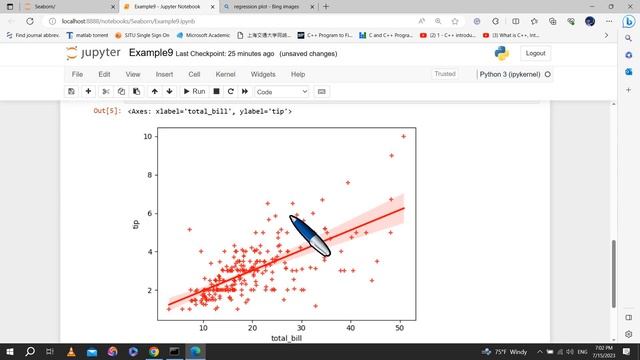Open C++ Program to Fi... bookmark

coord(325,36)
